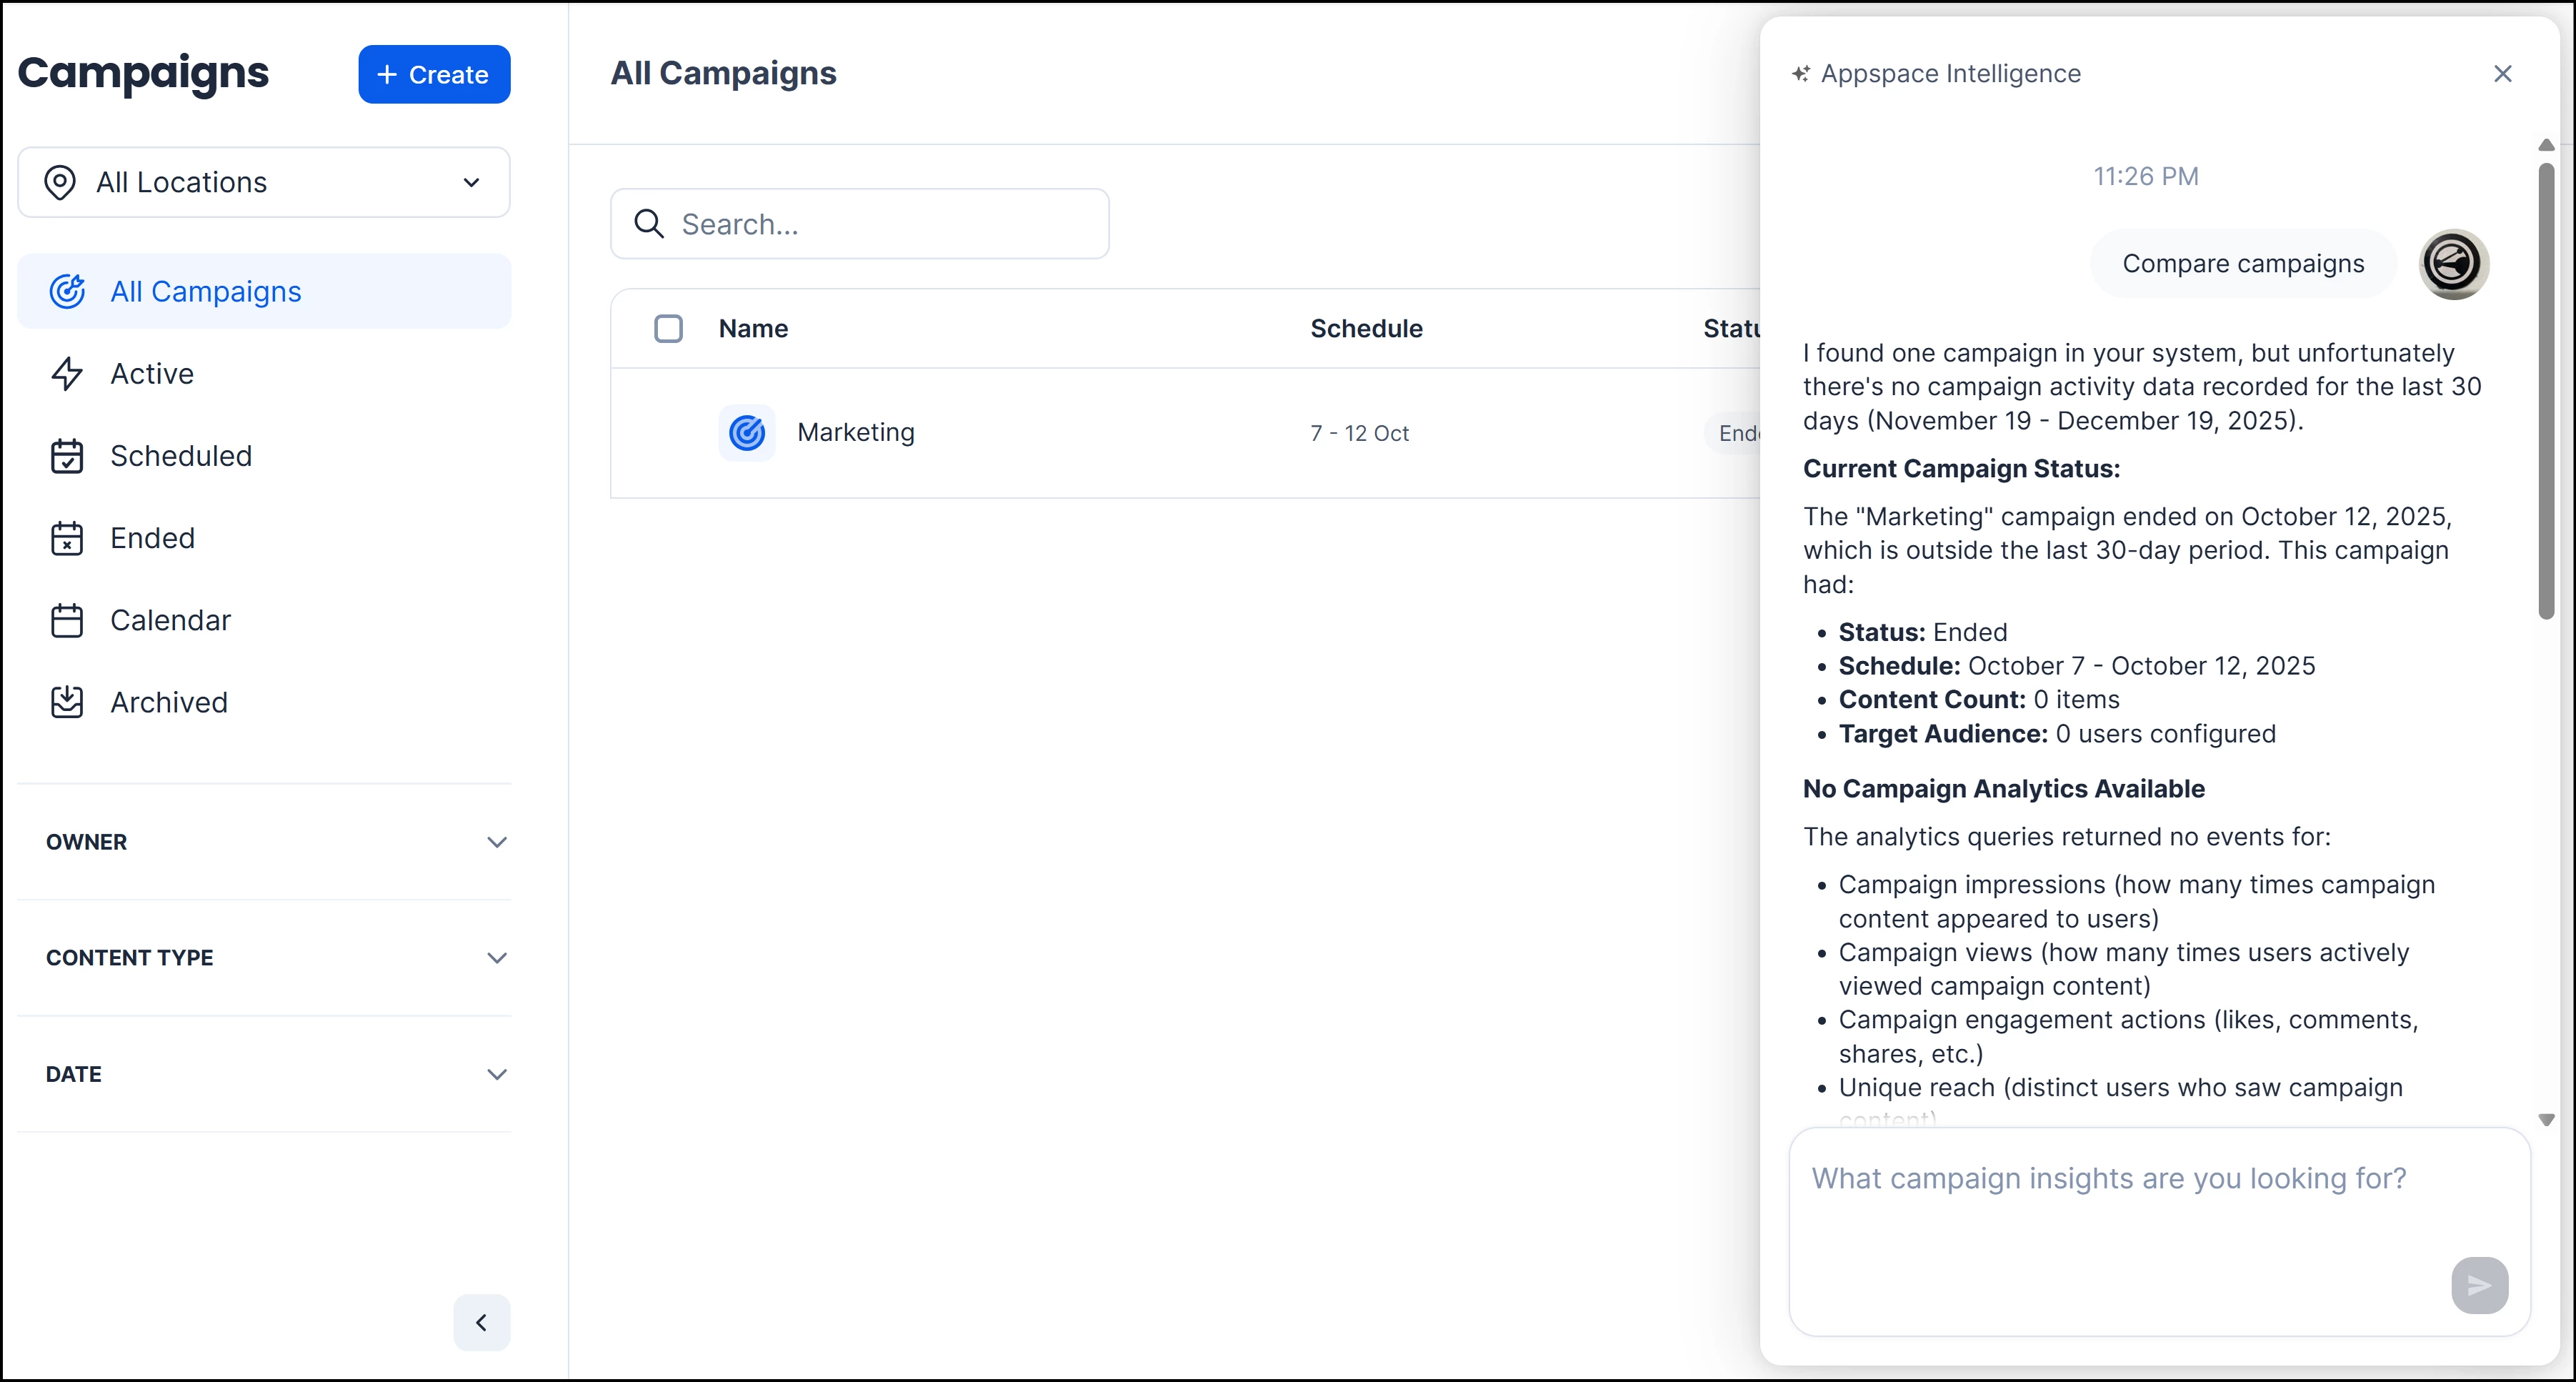This screenshot has height=1382, width=2576.
Task: Click the Scheduled calendar-check icon
Action: 67,456
